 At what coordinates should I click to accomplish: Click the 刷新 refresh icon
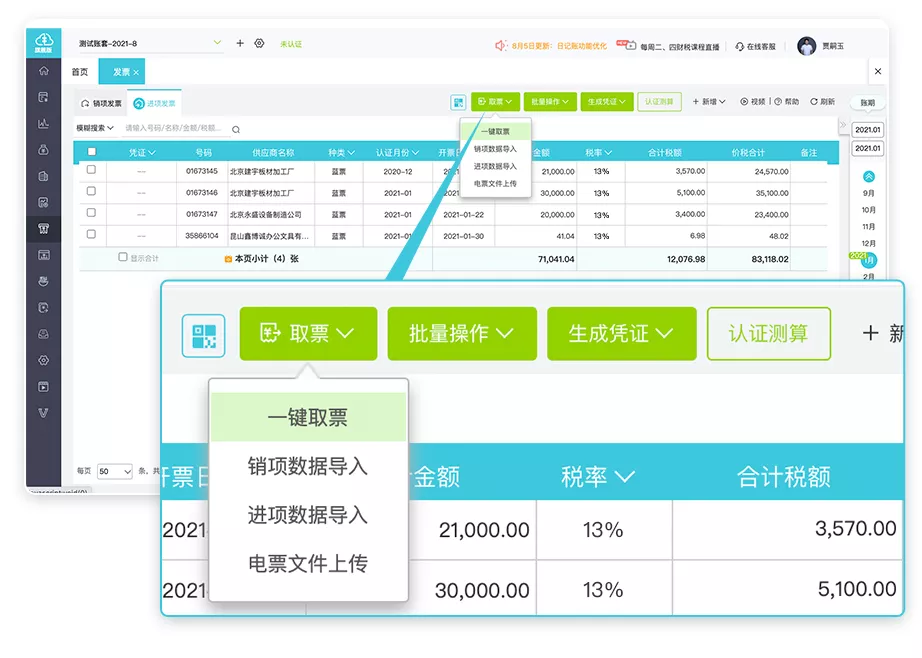click(x=815, y=102)
